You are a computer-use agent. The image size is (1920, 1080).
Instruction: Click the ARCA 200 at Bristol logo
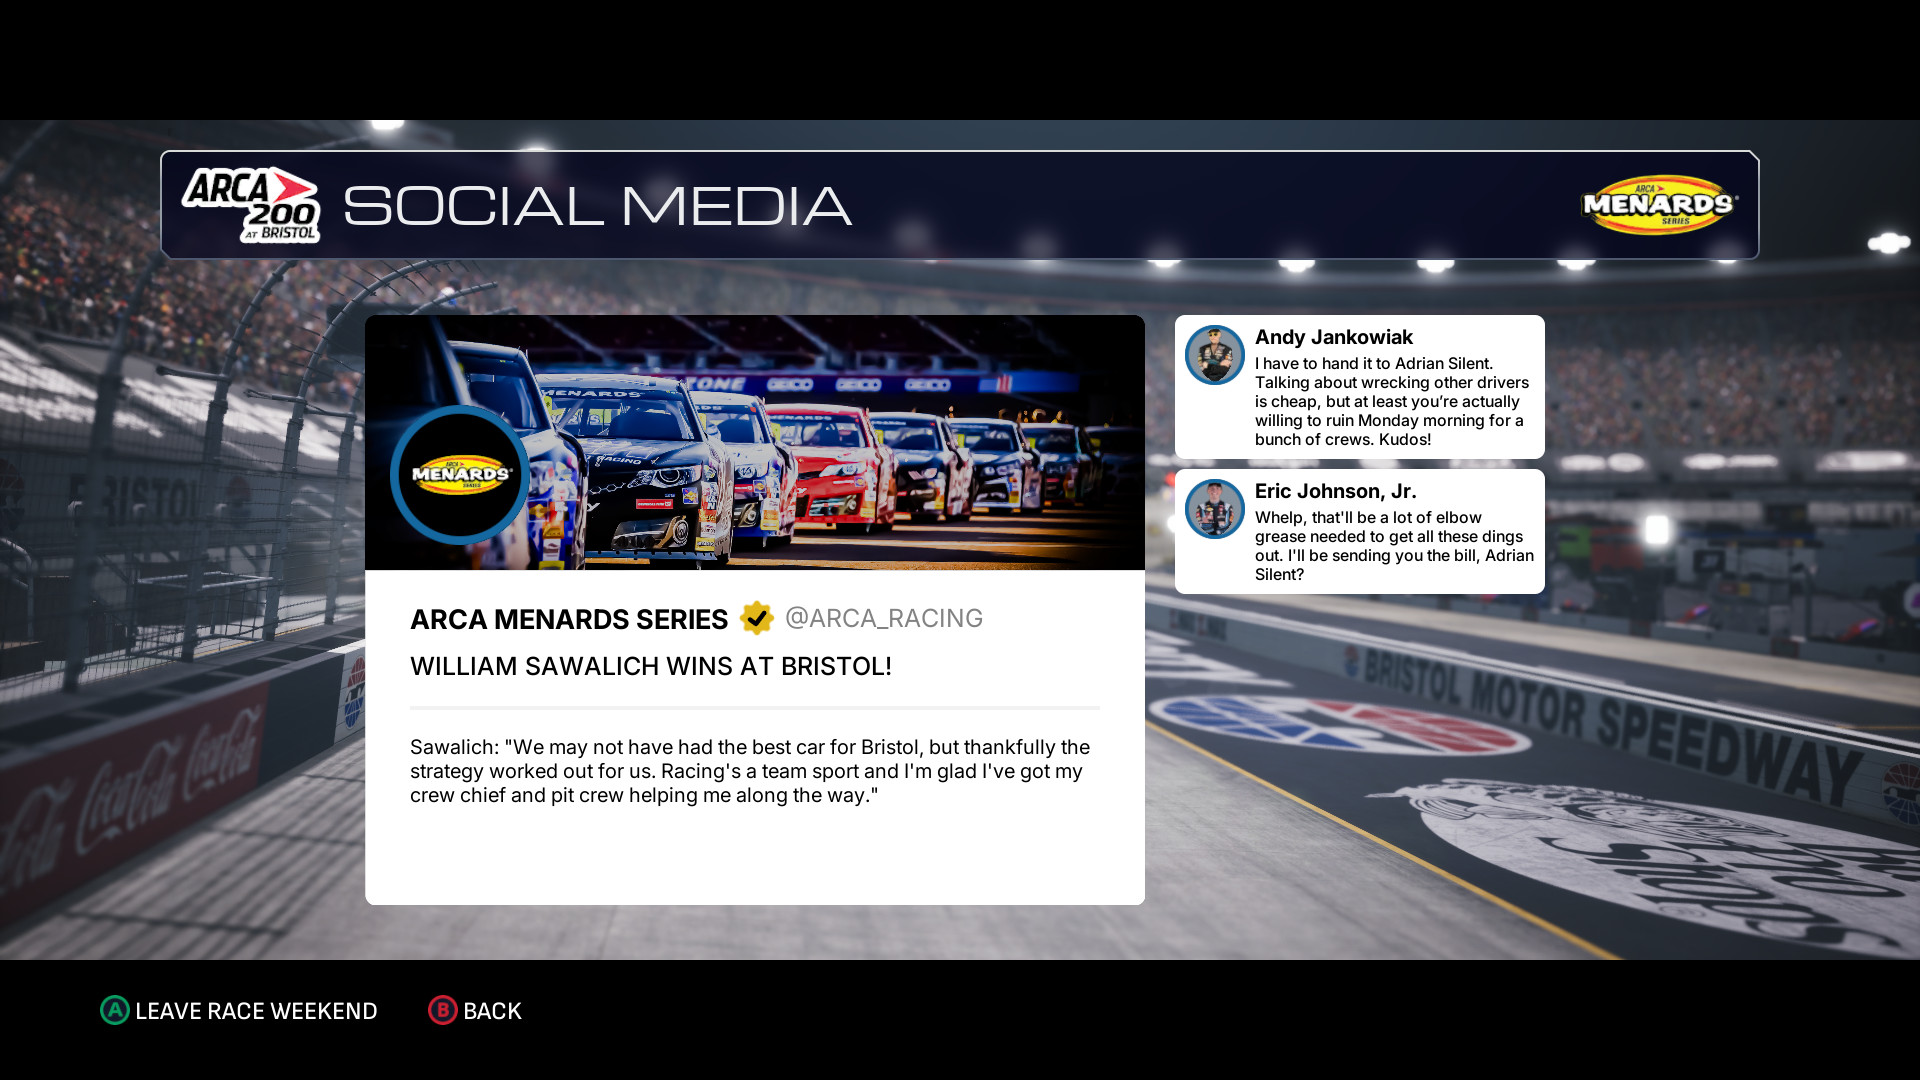[251, 205]
